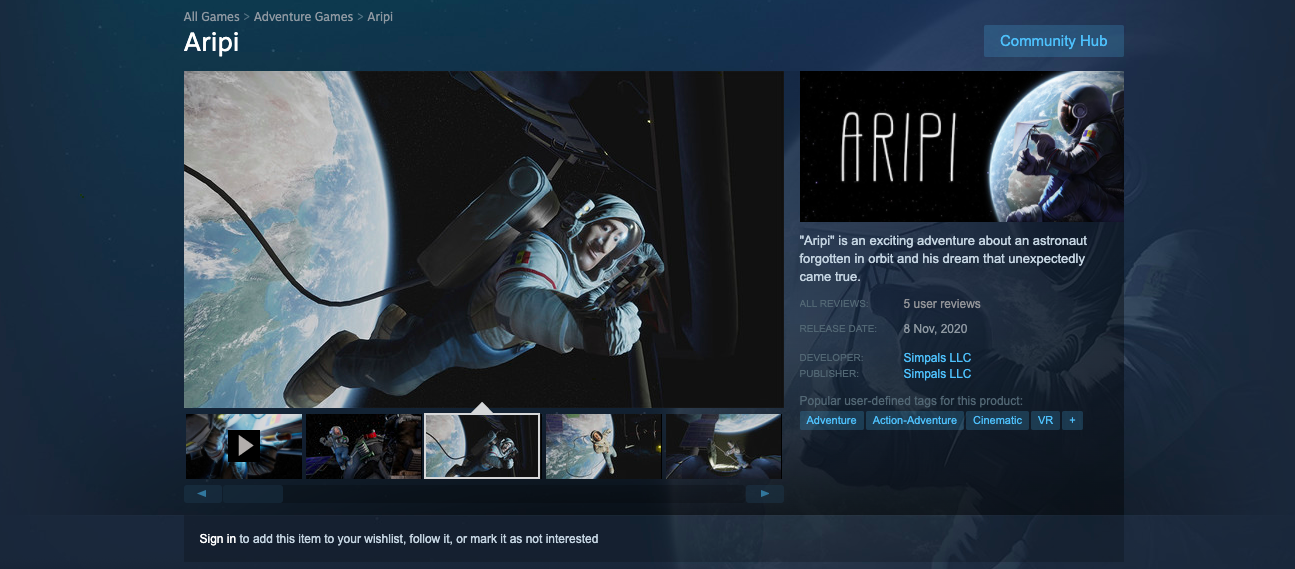This screenshot has width=1295, height=569.
Task: Select the highlighted astronaut near Earth thumbnail
Action: (482, 446)
